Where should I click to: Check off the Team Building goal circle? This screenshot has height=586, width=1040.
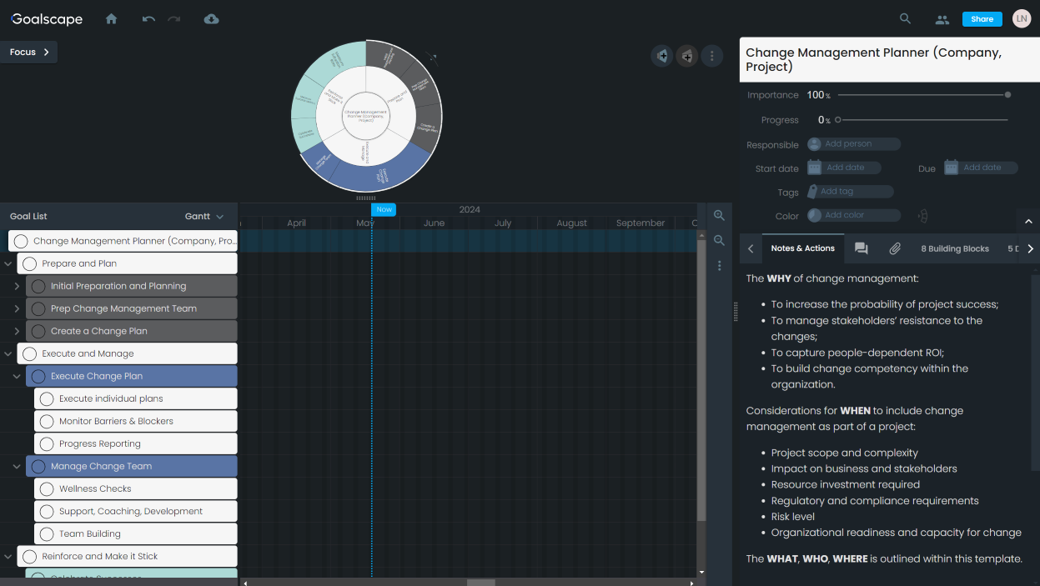47,534
